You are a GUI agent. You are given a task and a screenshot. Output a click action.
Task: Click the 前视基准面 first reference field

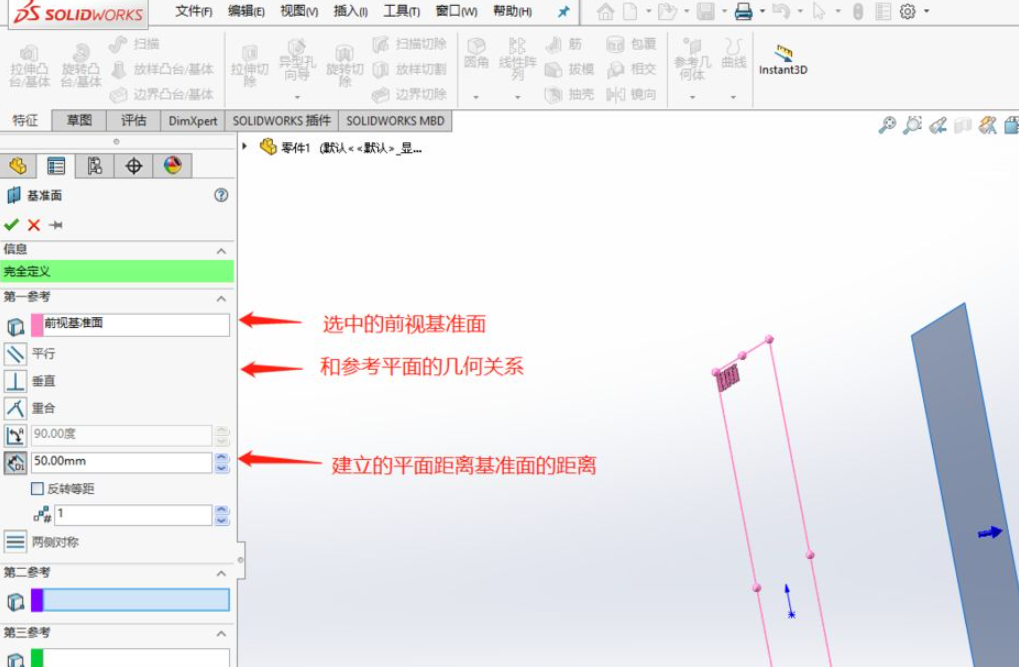click(131, 325)
